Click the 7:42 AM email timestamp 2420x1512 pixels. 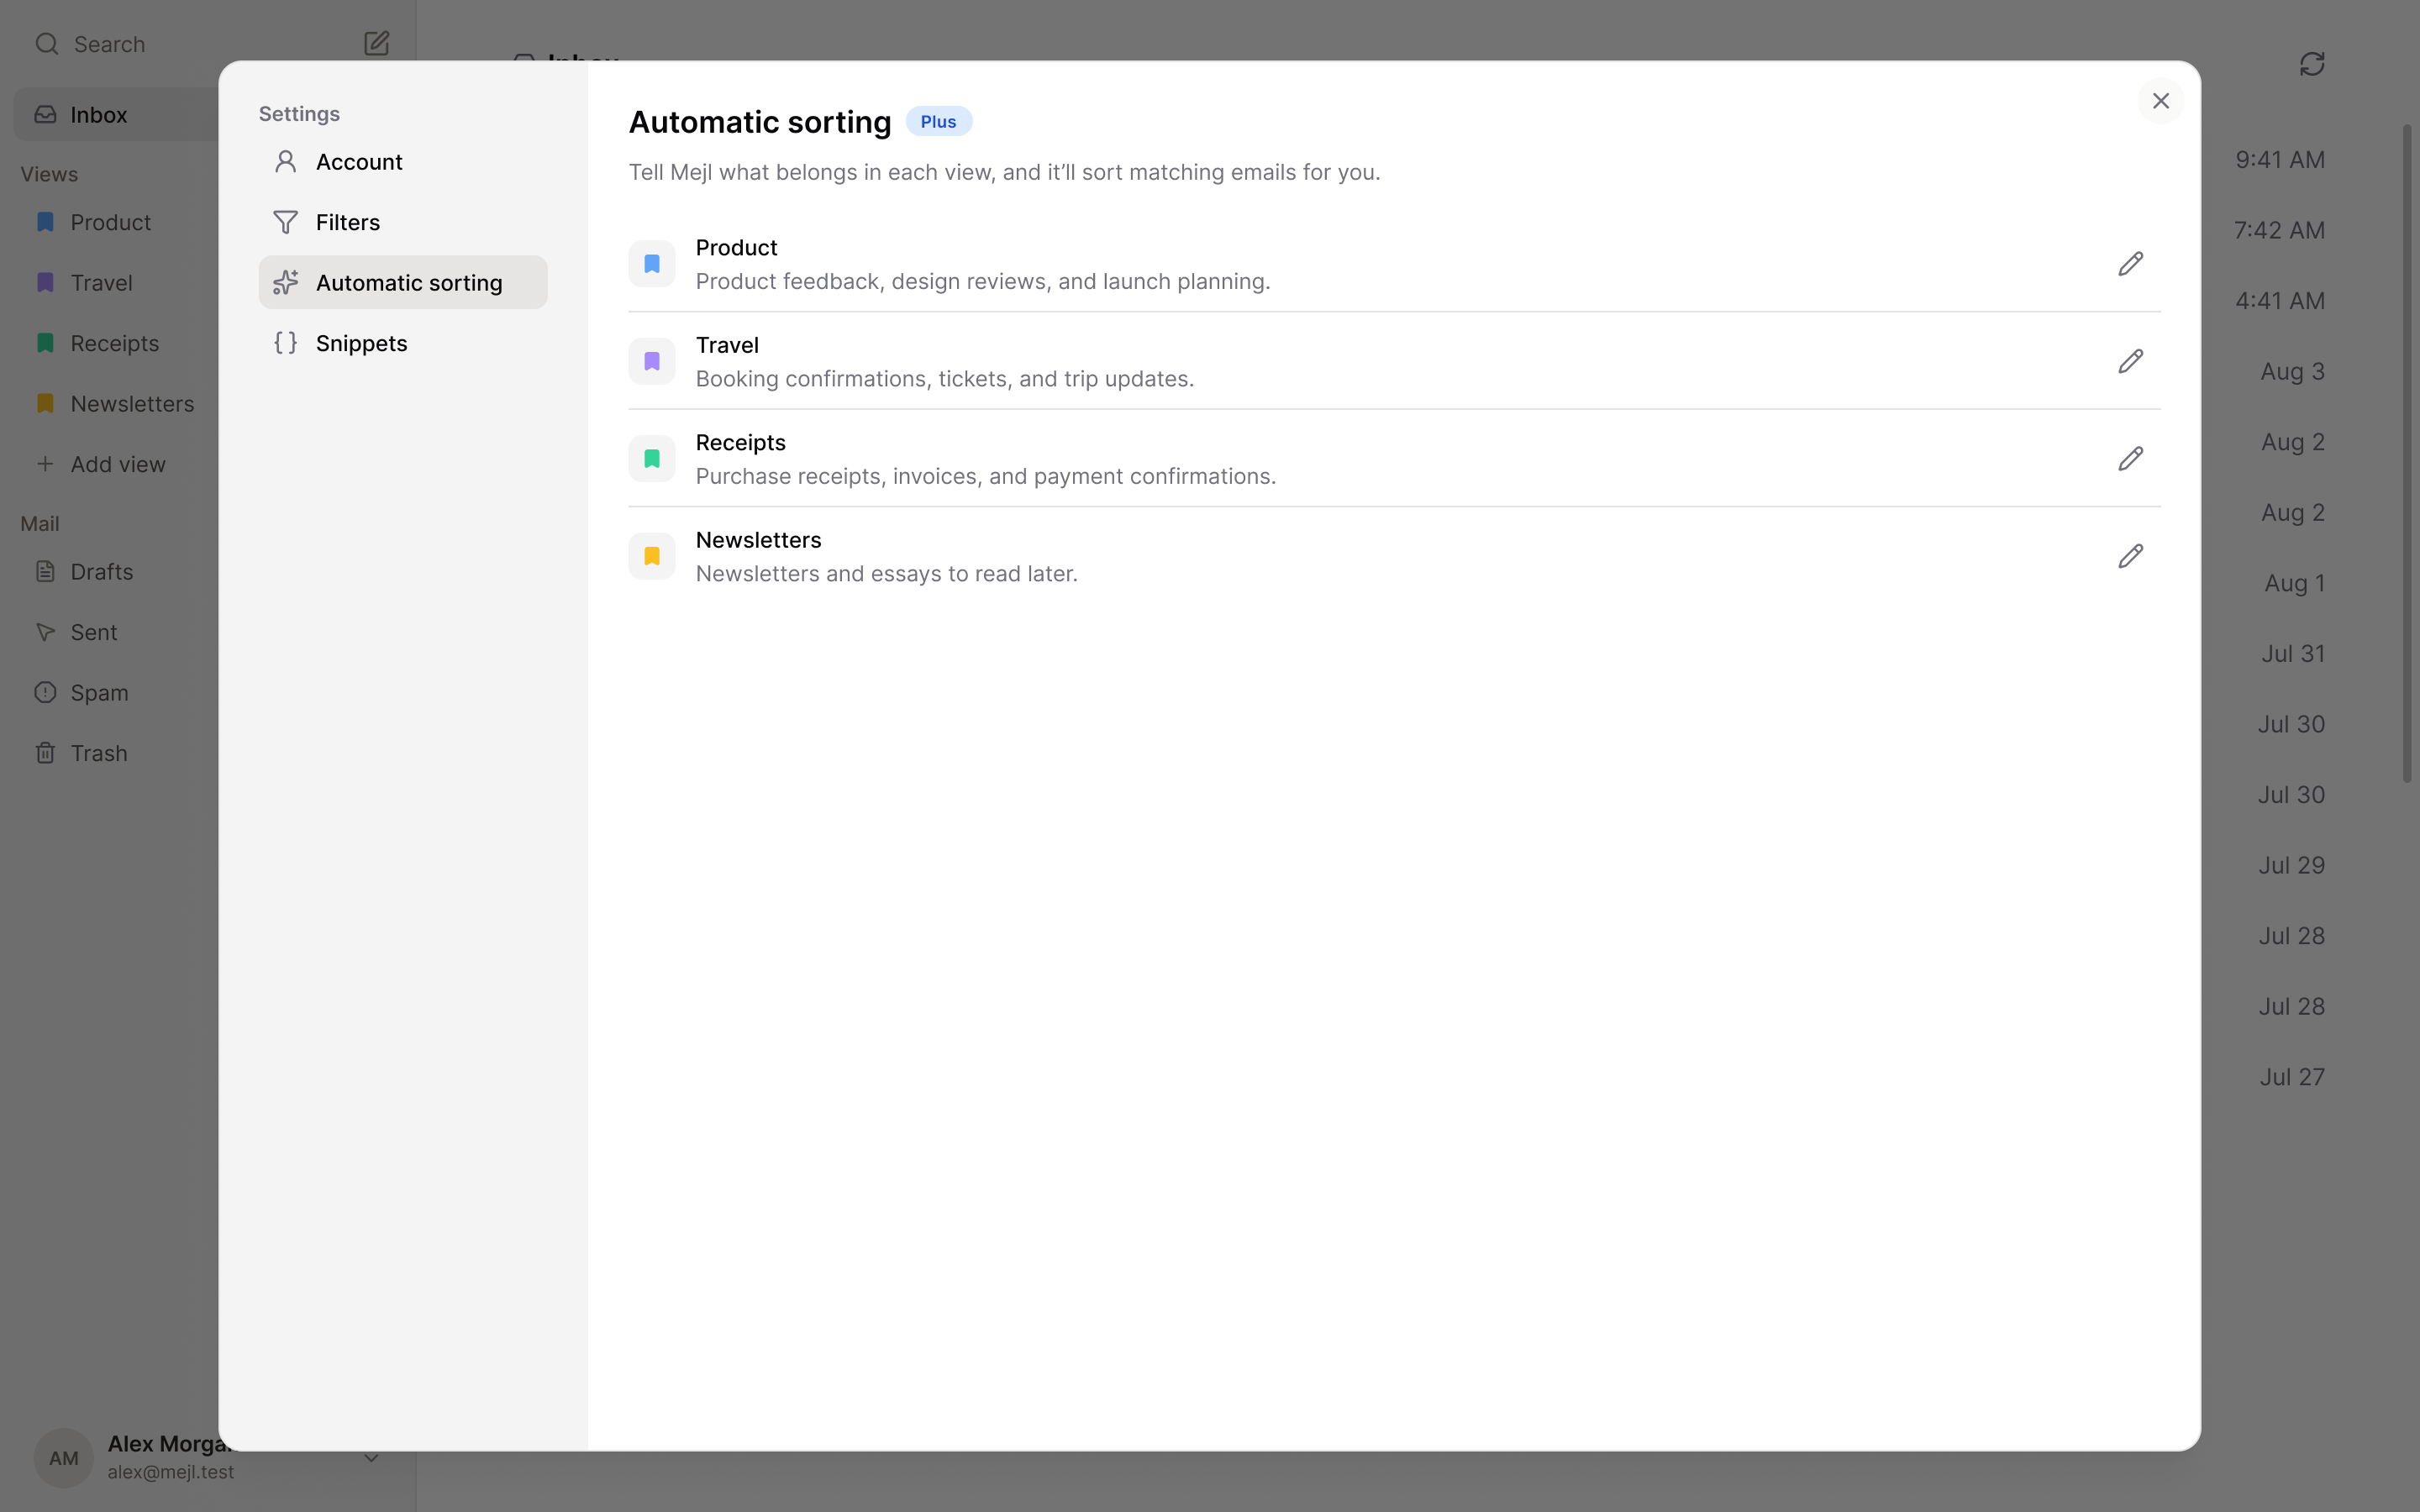(2279, 230)
